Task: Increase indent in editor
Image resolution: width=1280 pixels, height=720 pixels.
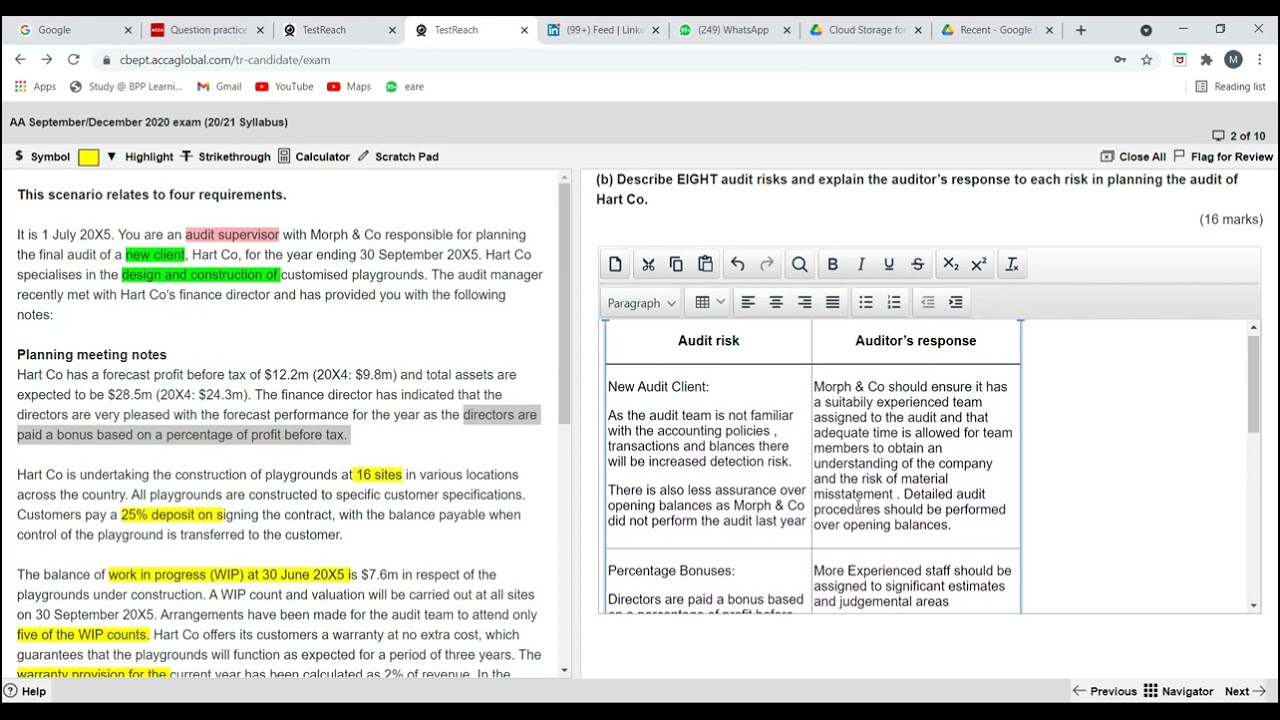Action: [x=956, y=302]
